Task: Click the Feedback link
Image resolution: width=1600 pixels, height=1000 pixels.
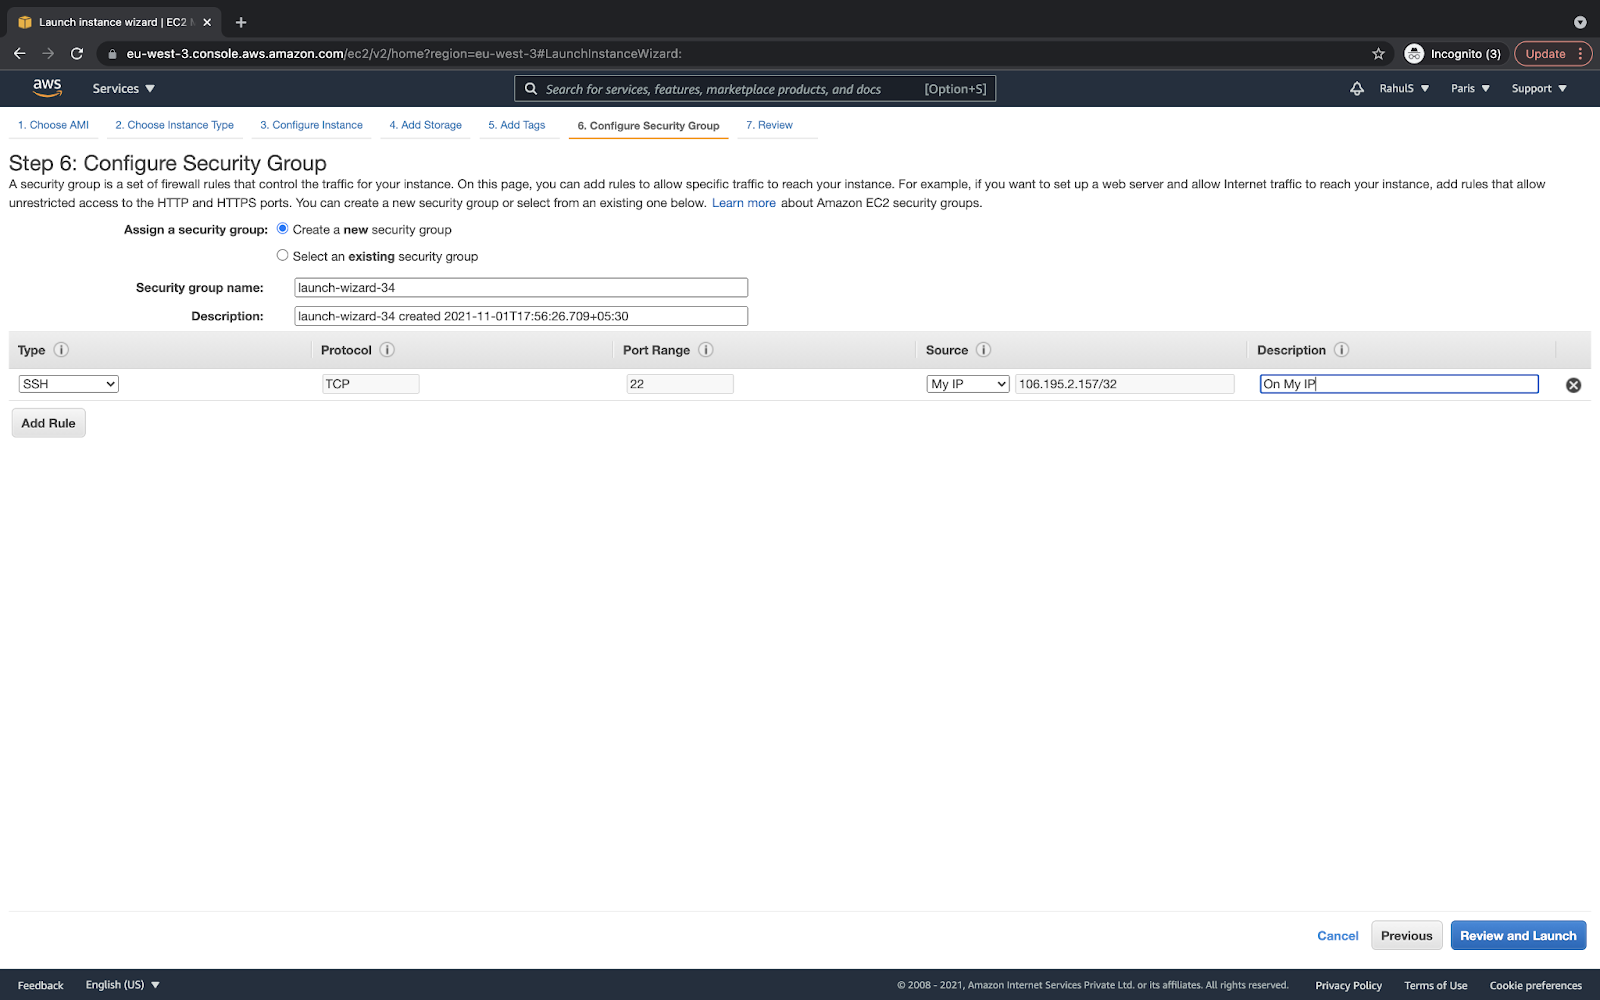Action: [x=41, y=985]
